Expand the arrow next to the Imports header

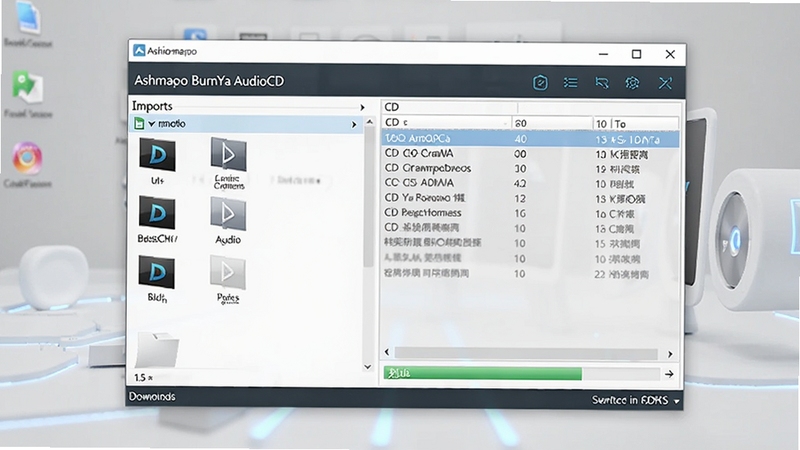point(362,107)
